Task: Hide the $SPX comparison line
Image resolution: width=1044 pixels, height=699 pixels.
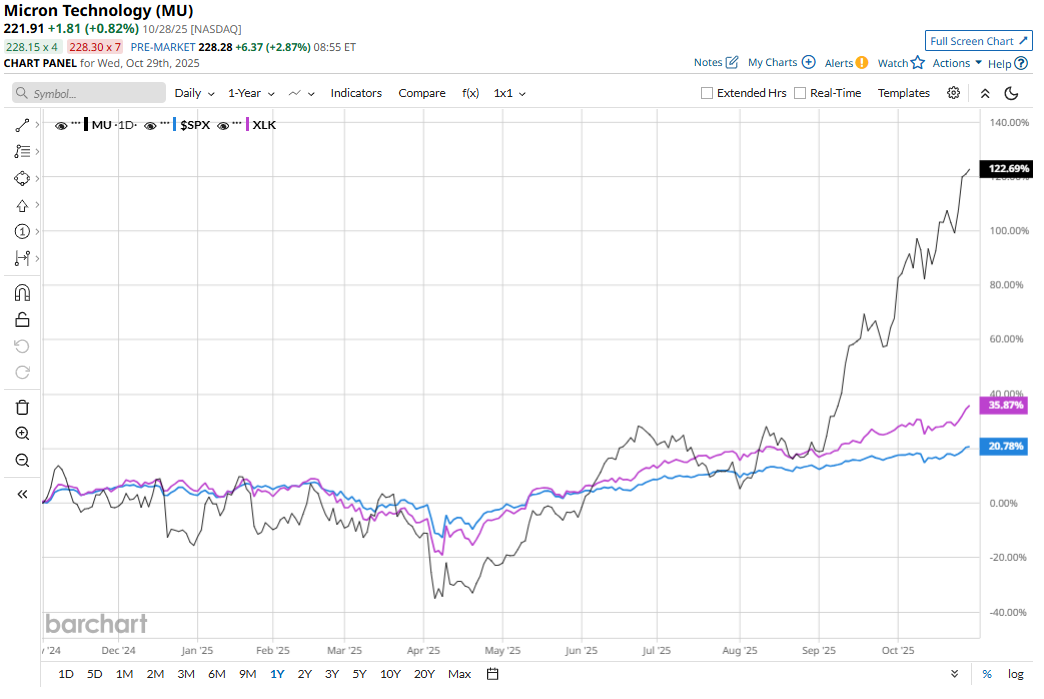Action: coord(151,125)
